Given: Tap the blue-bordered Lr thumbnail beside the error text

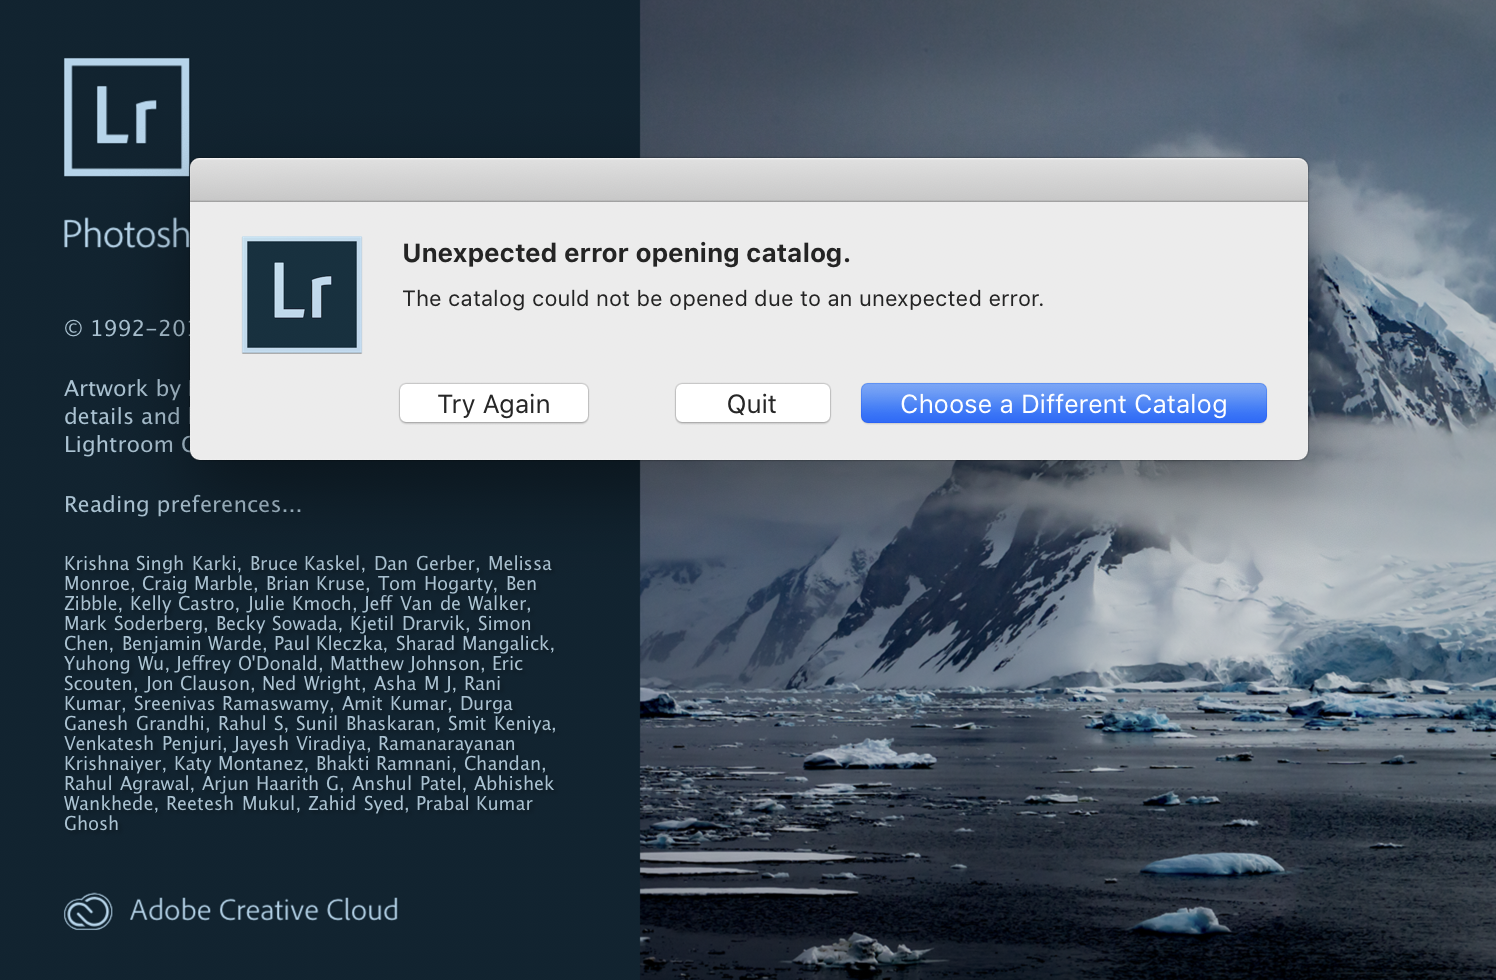Looking at the screenshot, I should [301, 294].
